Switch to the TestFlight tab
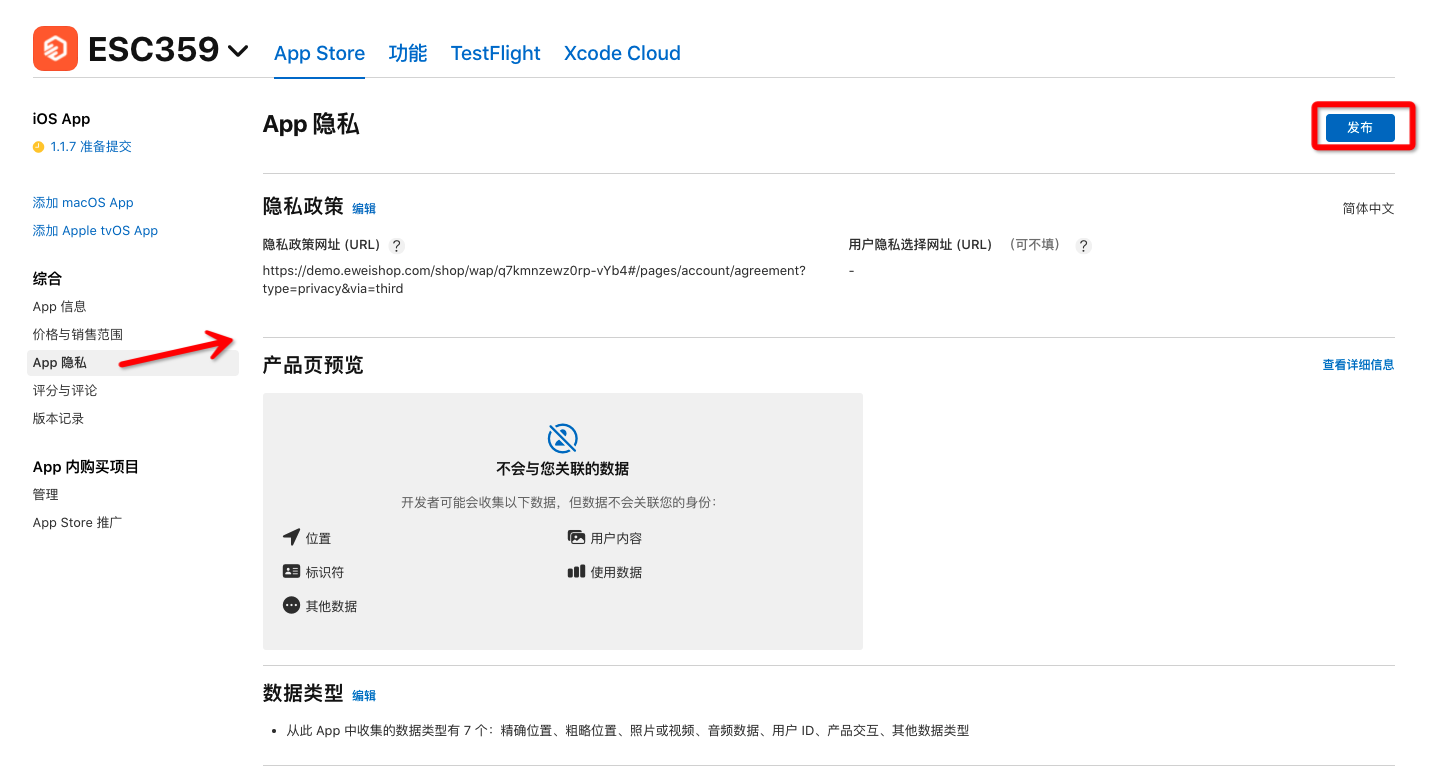 pos(495,53)
